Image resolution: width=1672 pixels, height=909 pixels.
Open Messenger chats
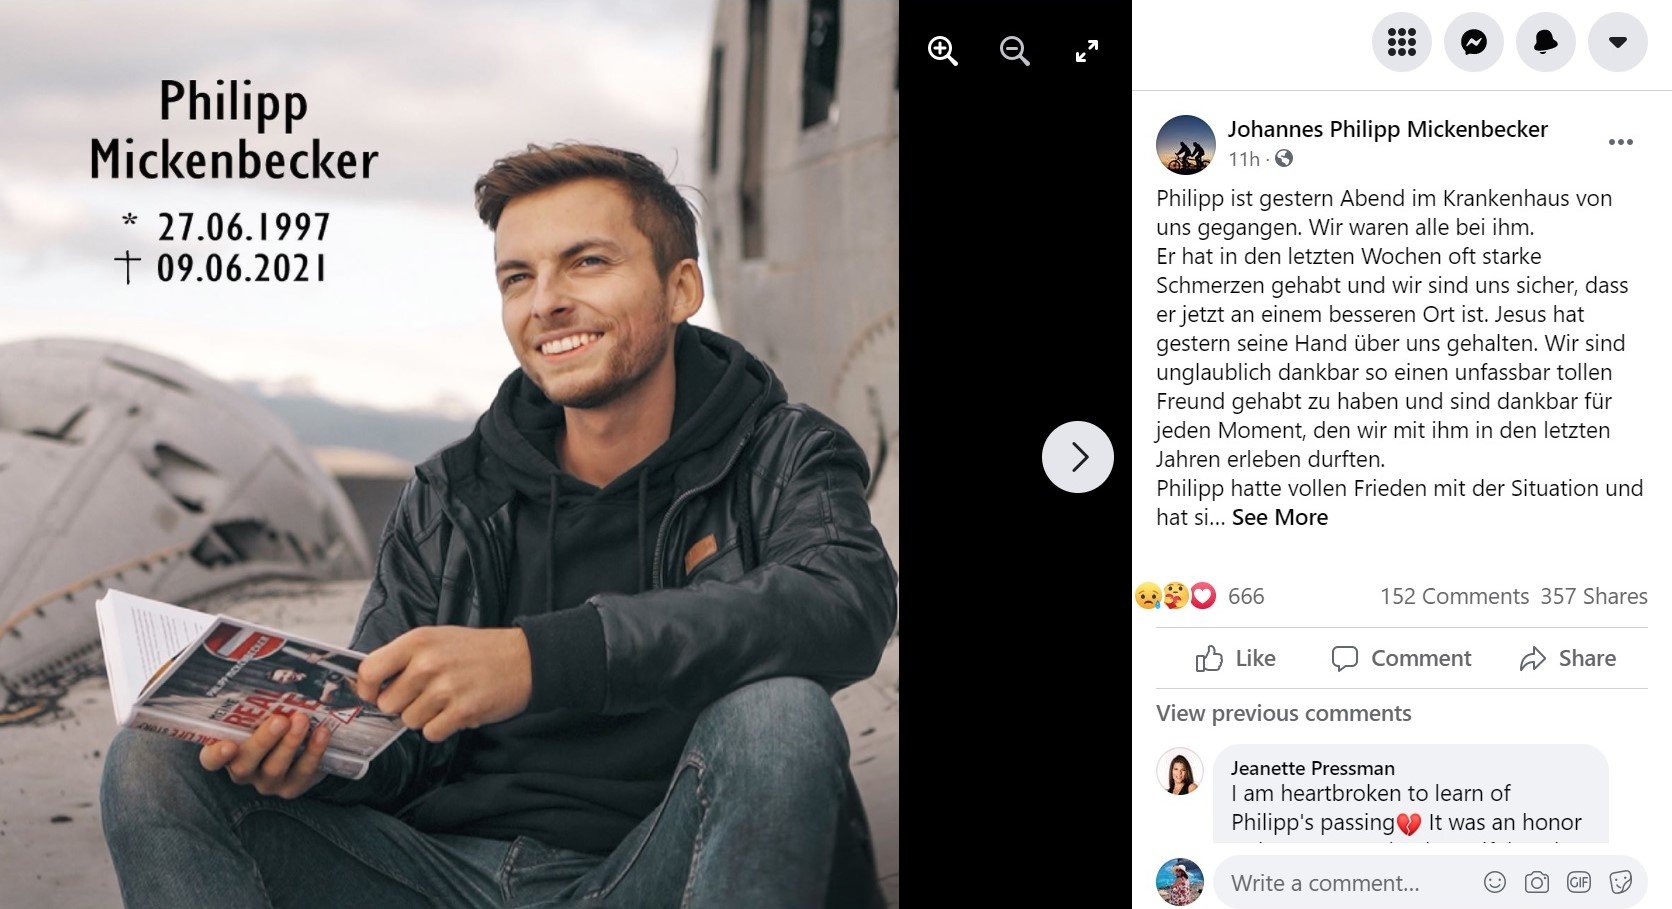coord(1473,42)
